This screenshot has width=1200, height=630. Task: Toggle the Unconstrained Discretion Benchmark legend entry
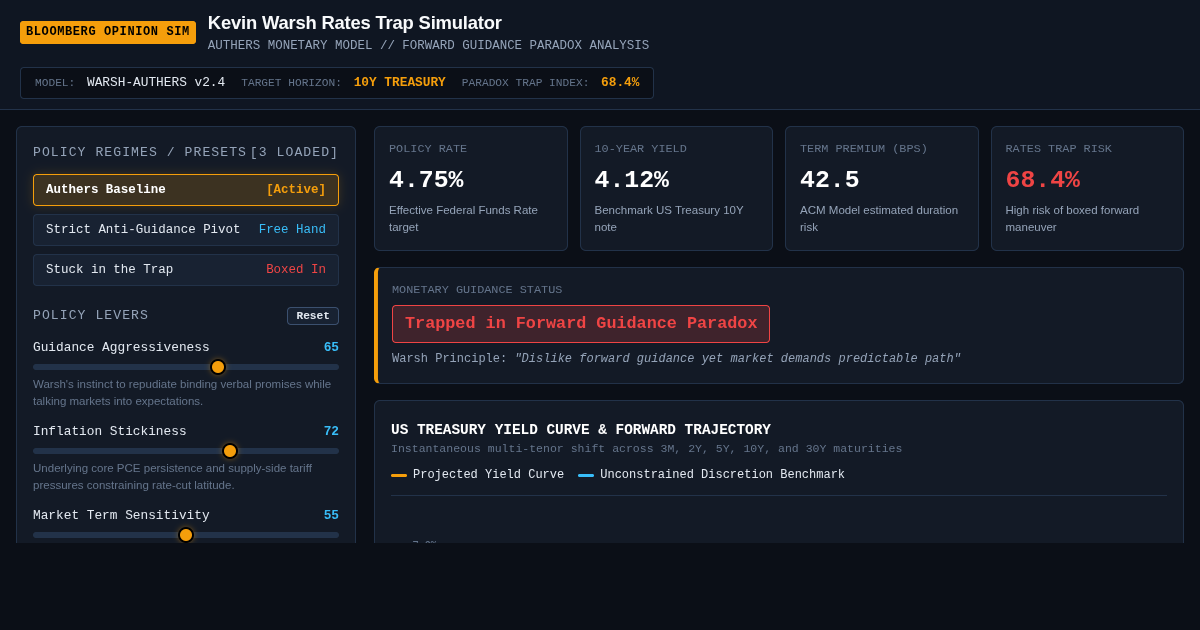click(711, 475)
